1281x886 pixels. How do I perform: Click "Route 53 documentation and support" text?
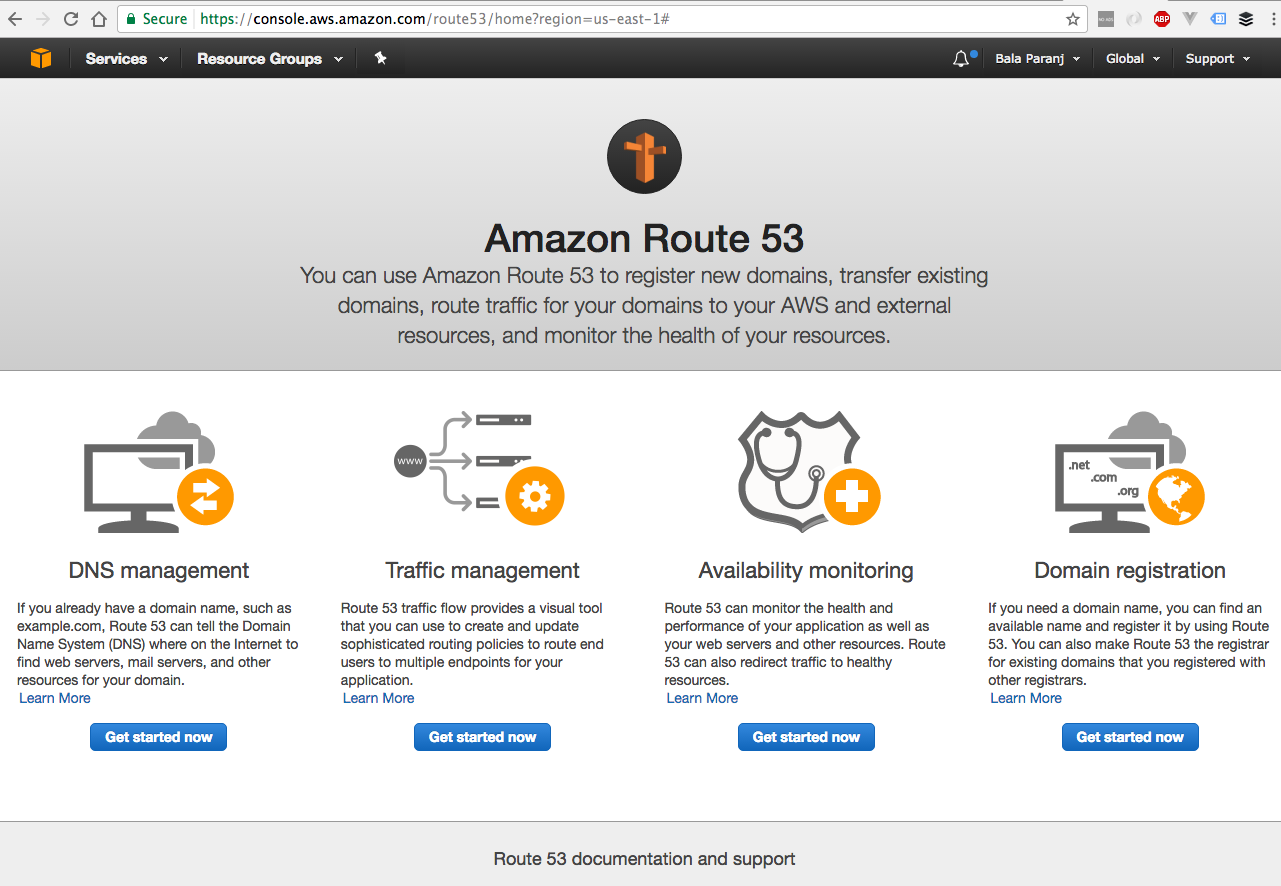point(645,859)
